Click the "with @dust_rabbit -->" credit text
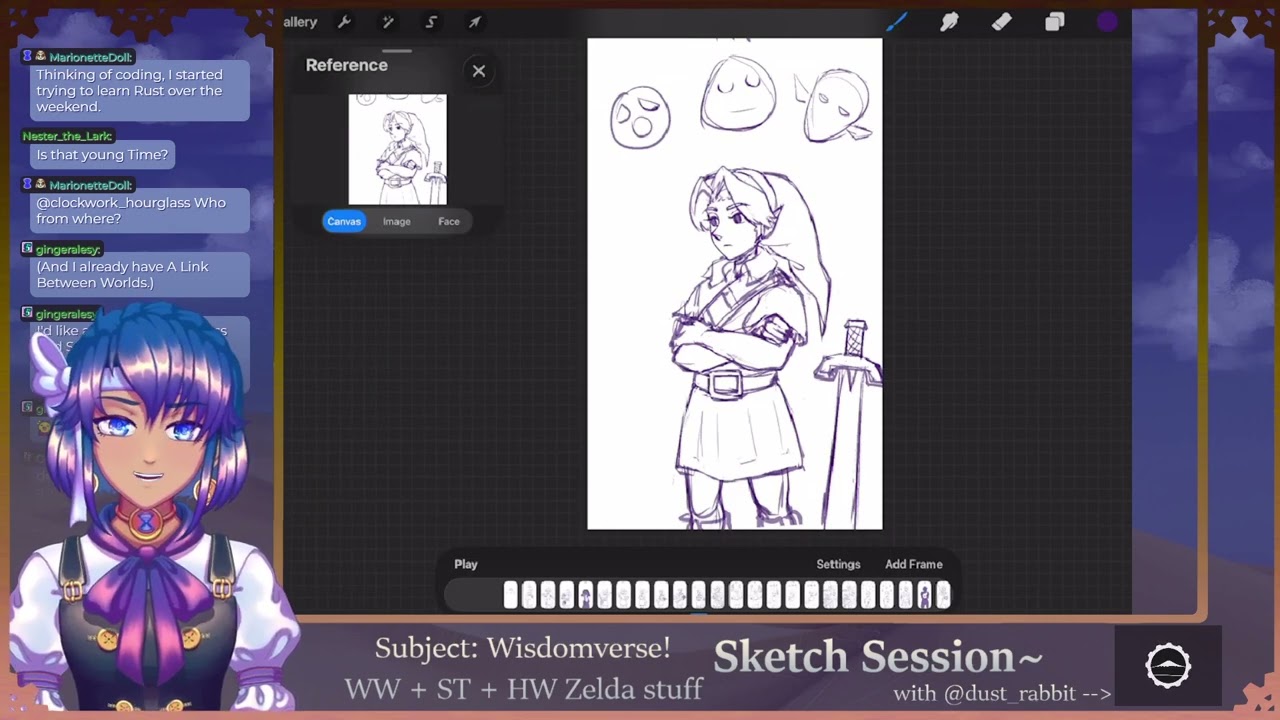 (x=1002, y=693)
